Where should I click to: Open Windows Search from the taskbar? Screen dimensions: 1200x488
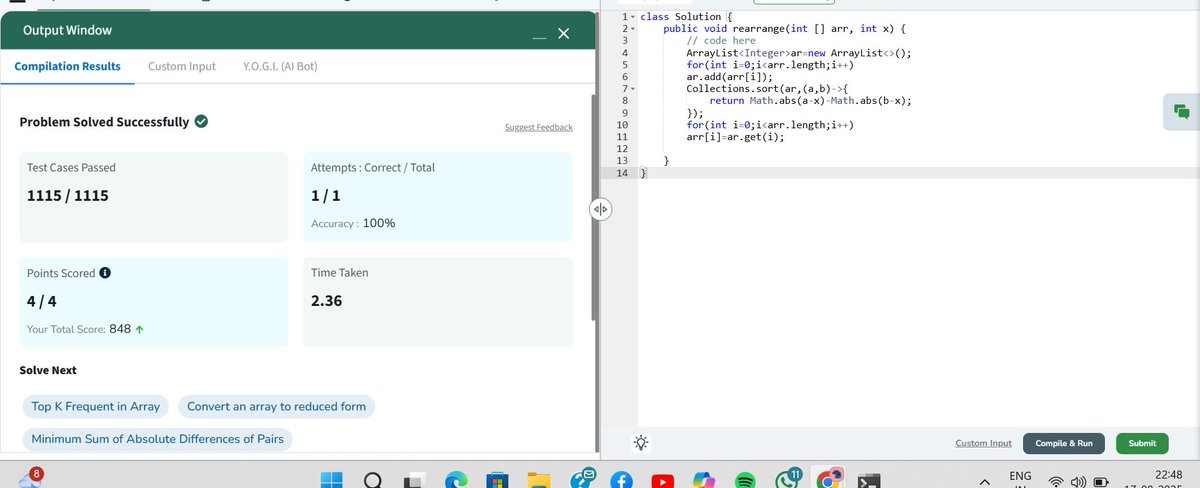click(372, 479)
